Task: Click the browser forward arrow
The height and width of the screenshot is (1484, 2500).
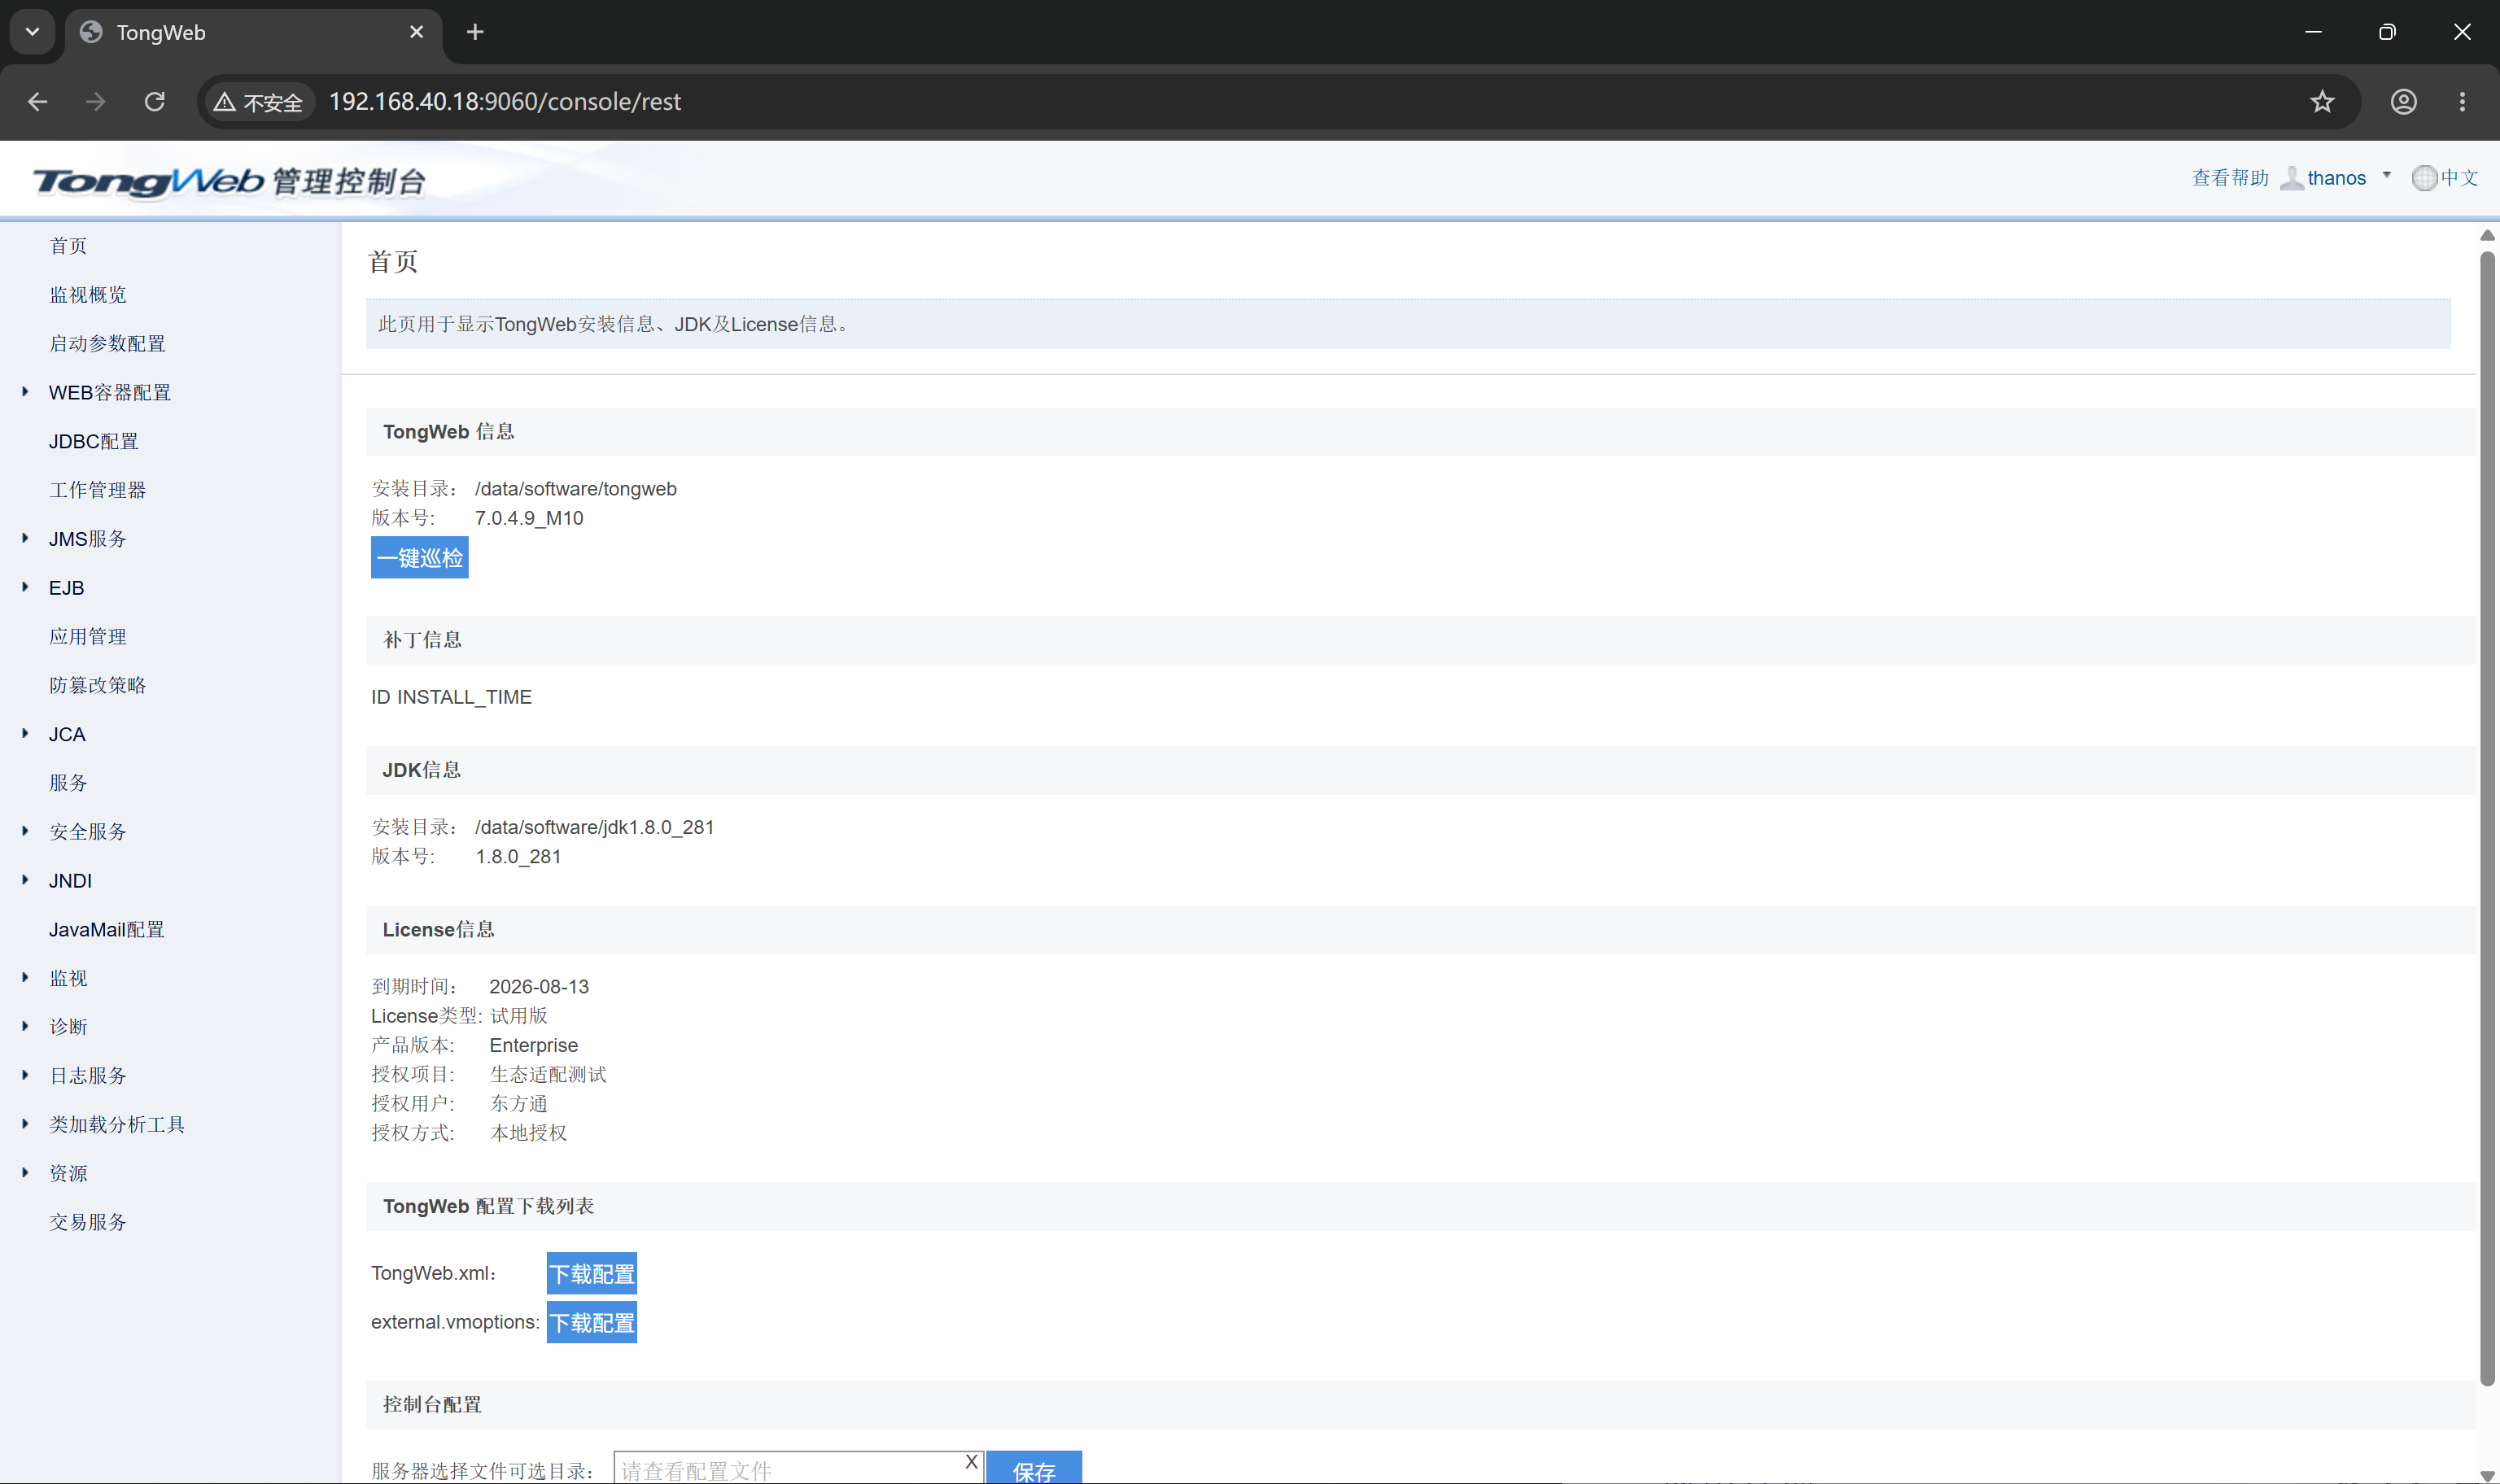Action: point(96,102)
